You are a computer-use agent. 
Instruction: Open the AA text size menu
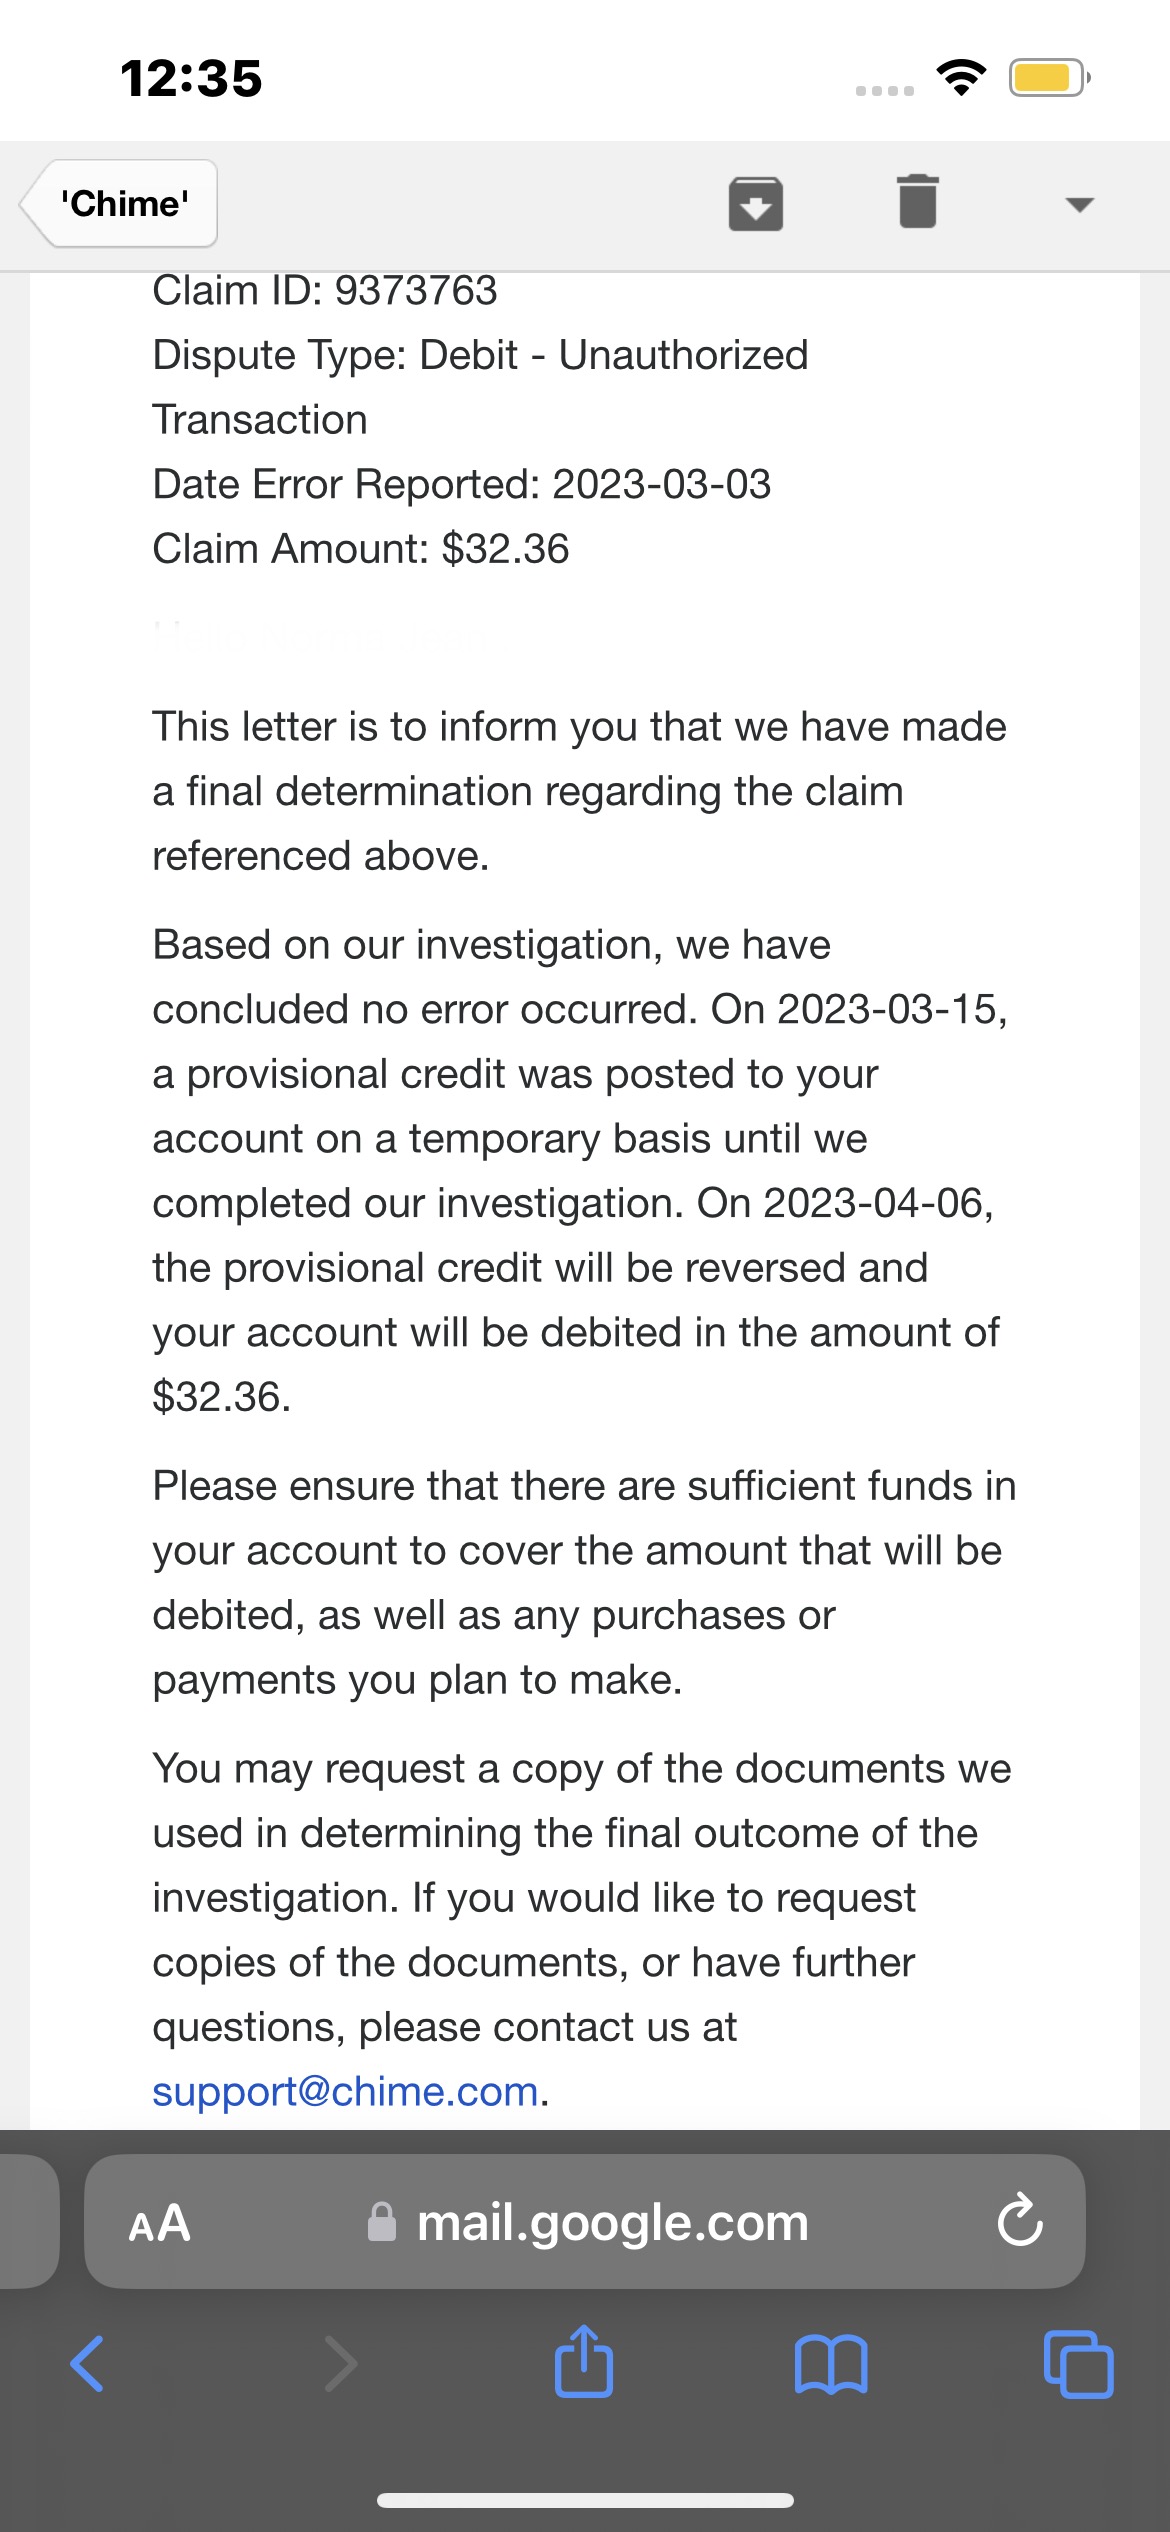(x=159, y=2223)
